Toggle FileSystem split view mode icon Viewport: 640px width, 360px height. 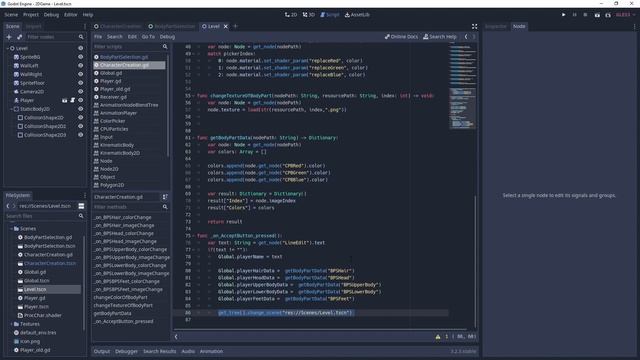[x=81, y=206]
